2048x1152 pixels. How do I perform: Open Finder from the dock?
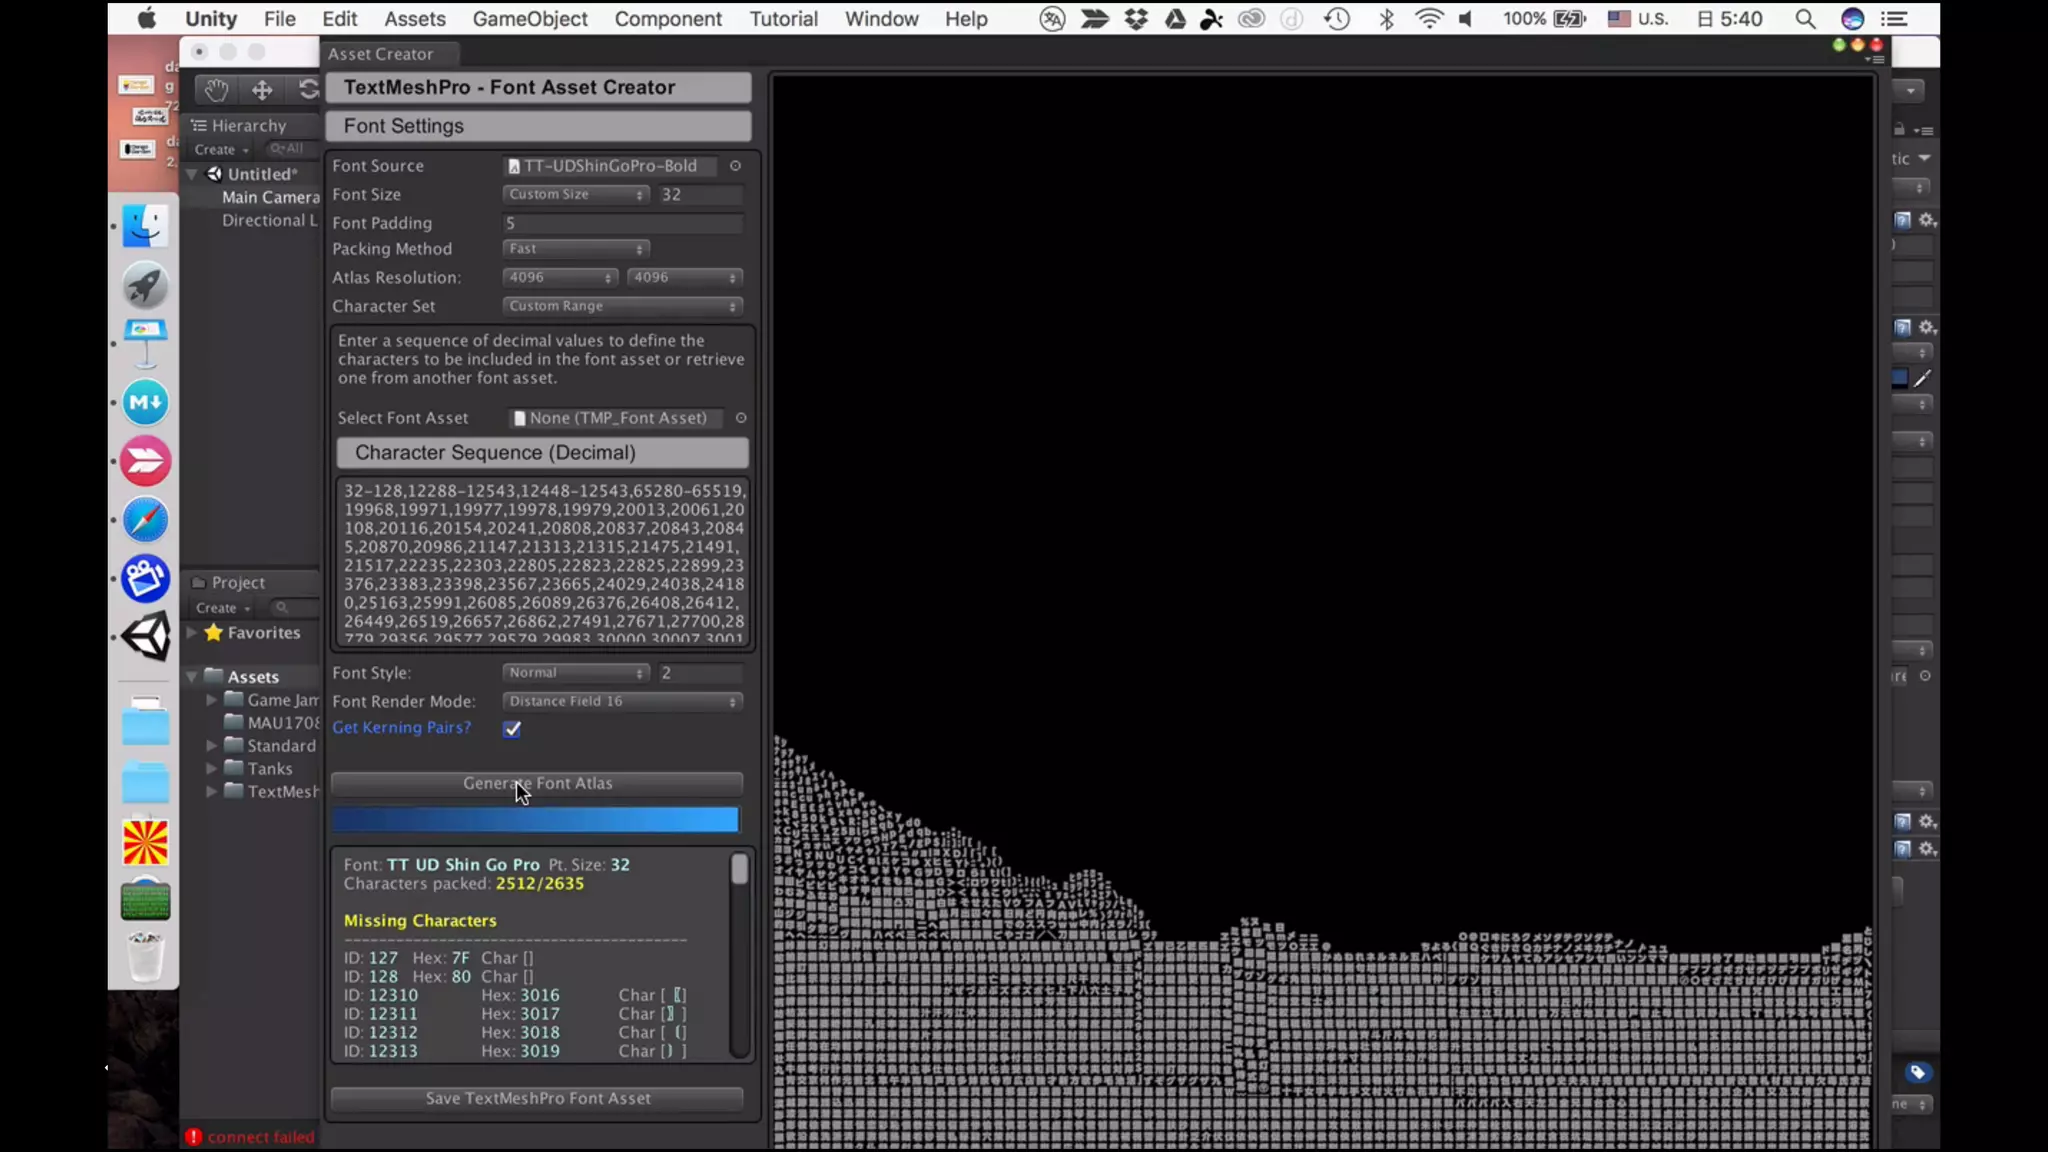146,226
